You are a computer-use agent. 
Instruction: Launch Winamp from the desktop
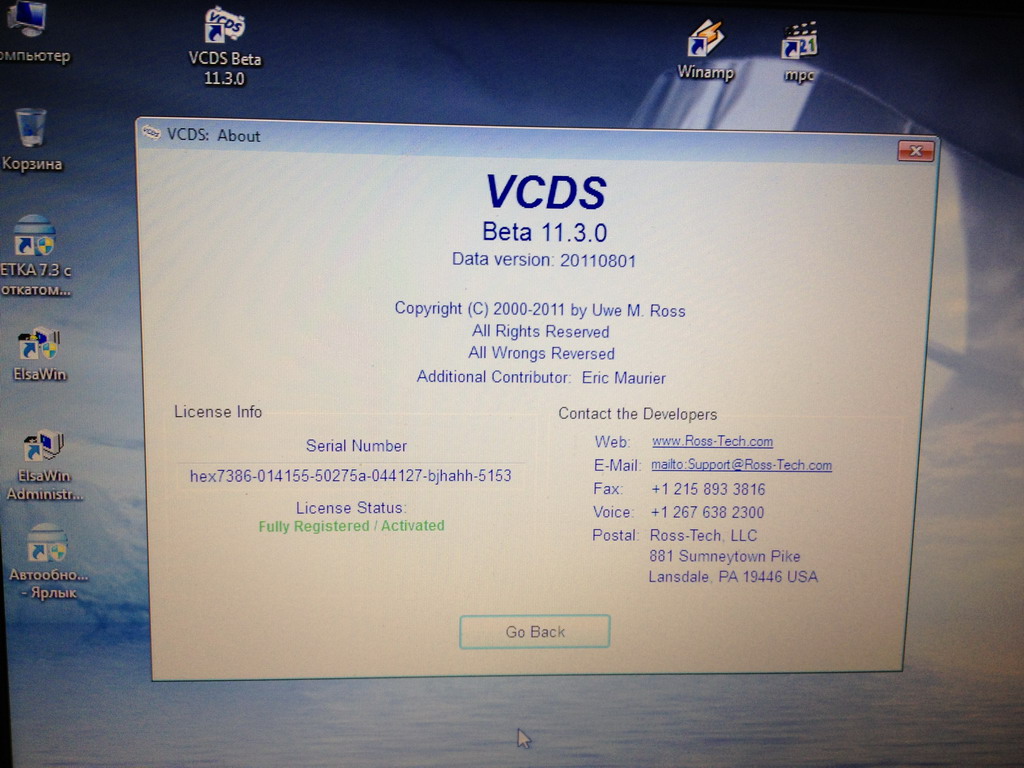coord(705,40)
